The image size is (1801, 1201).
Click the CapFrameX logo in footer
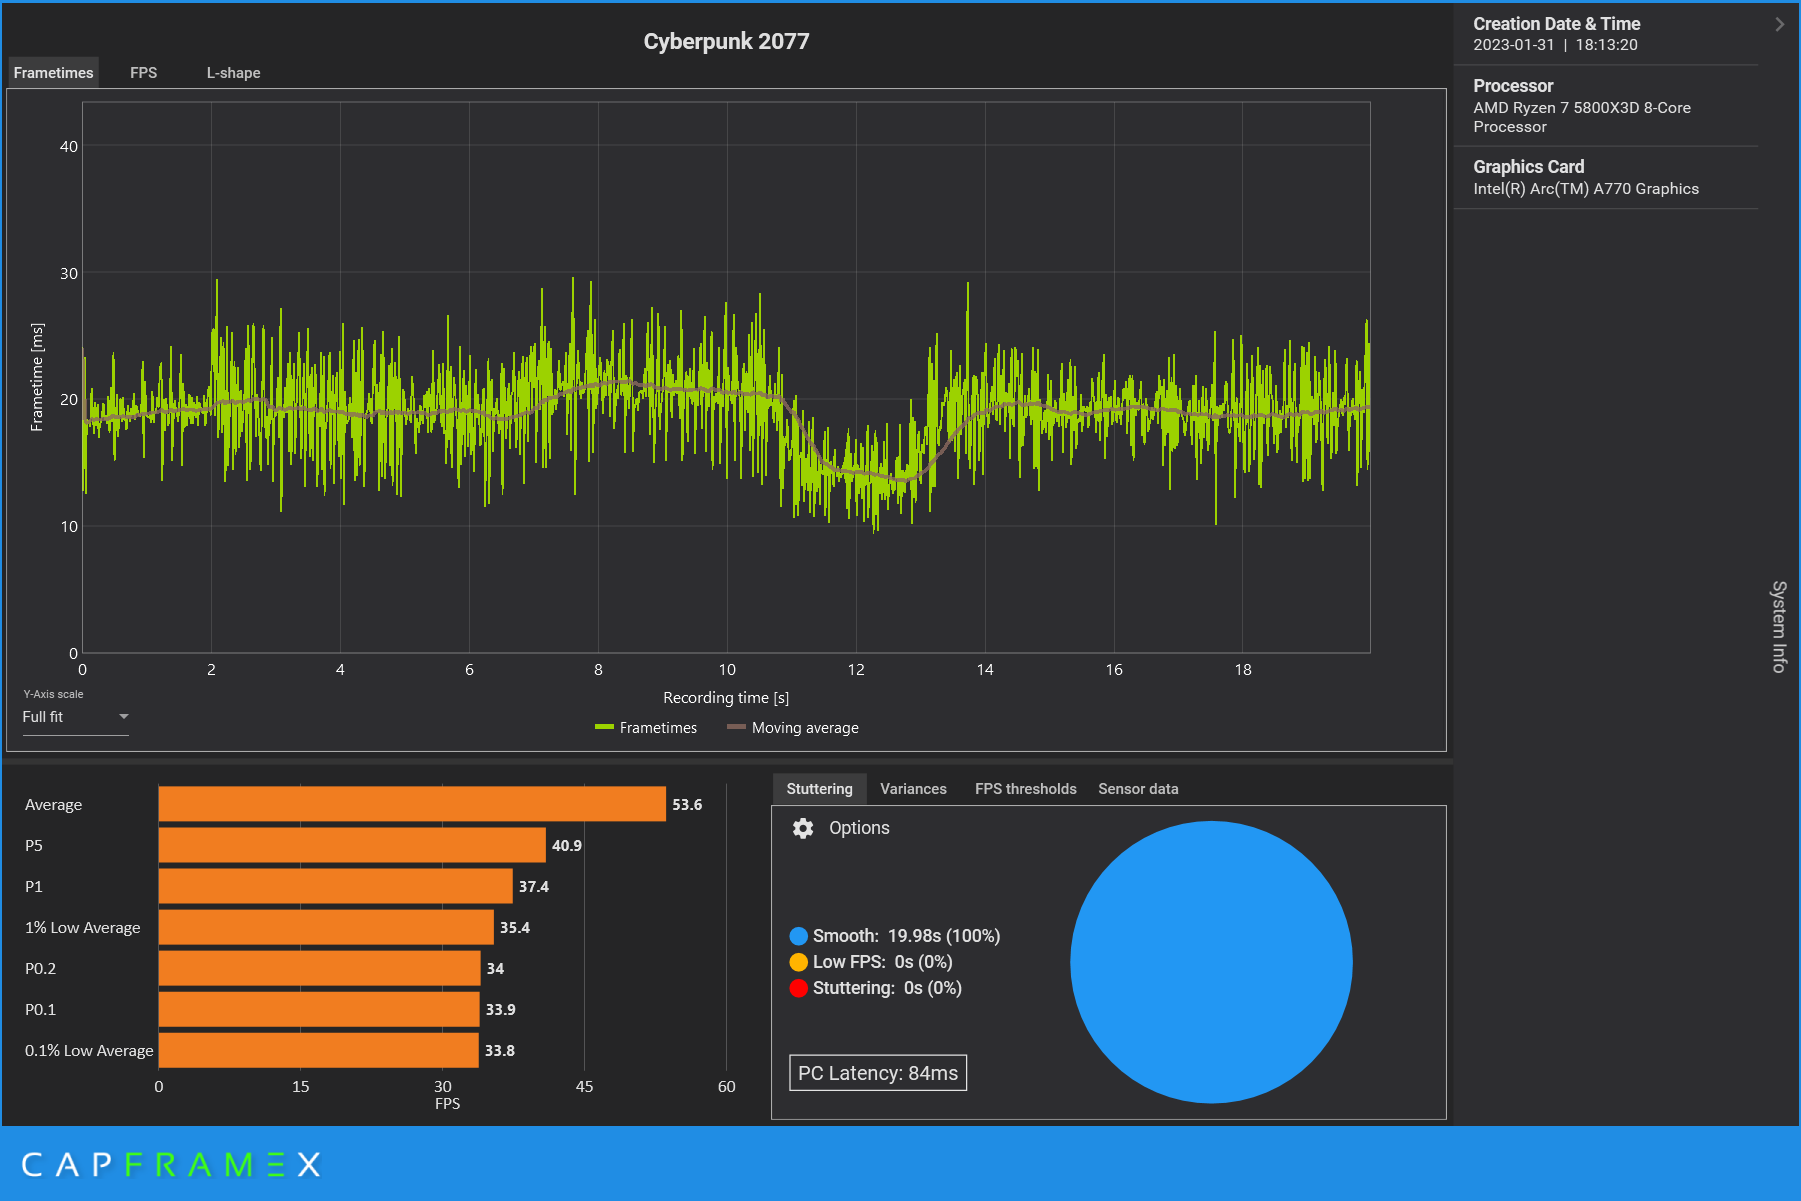pos(171,1164)
